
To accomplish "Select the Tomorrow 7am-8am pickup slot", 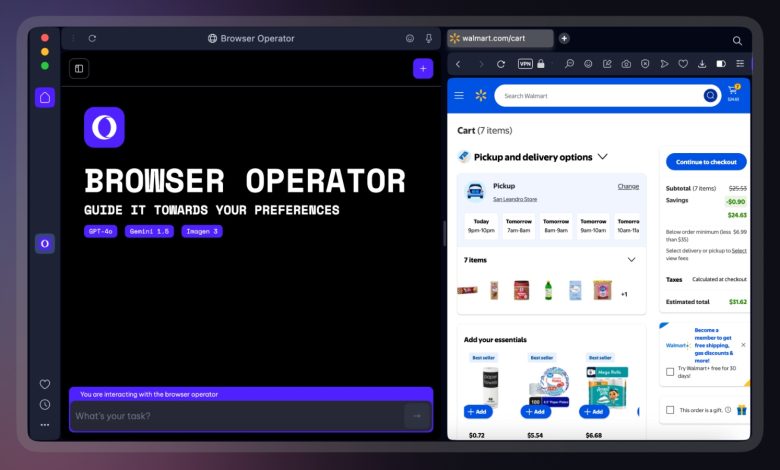I will tap(519, 226).
